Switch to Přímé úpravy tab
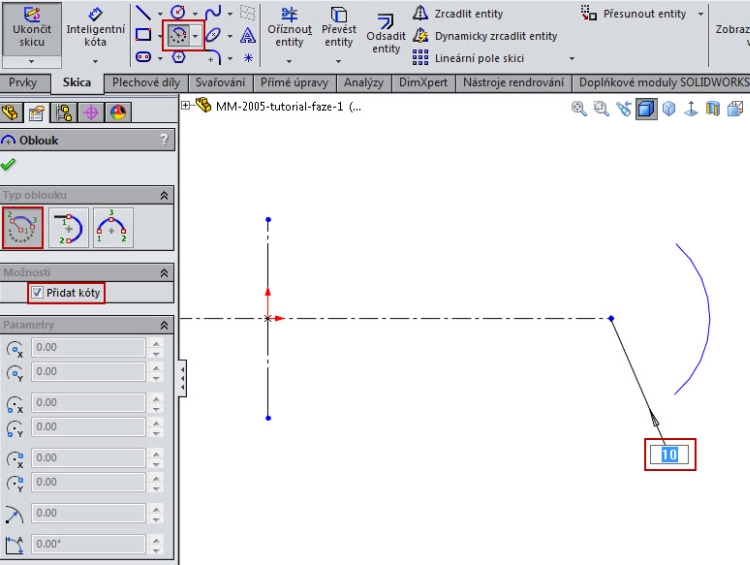This screenshot has height=565, width=750. pos(294,83)
